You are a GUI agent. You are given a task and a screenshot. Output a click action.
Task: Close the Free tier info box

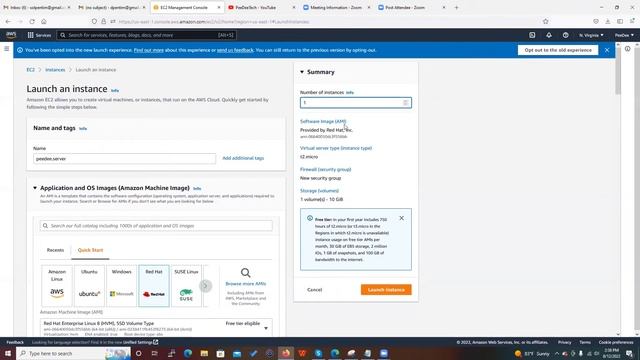click(x=402, y=218)
